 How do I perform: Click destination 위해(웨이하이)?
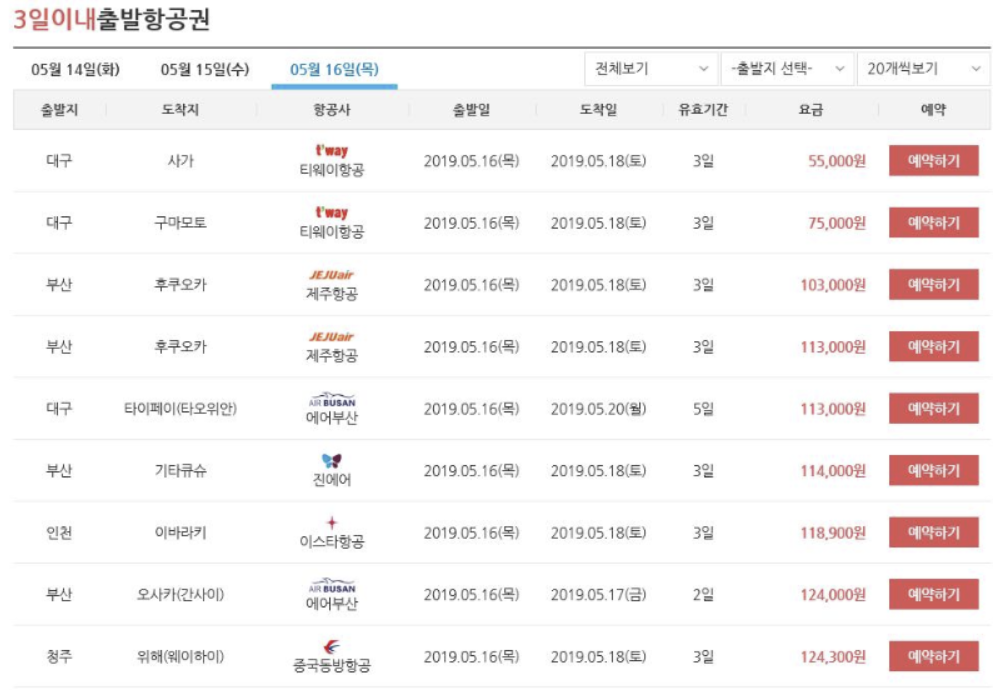(180, 657)
